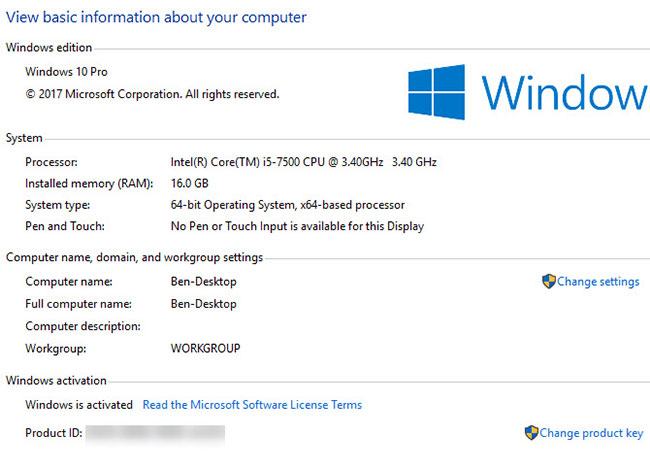650x469 pixels.
Task: Select the 'Windows 10 Pro' edition text
Action: tap(66, 72)
